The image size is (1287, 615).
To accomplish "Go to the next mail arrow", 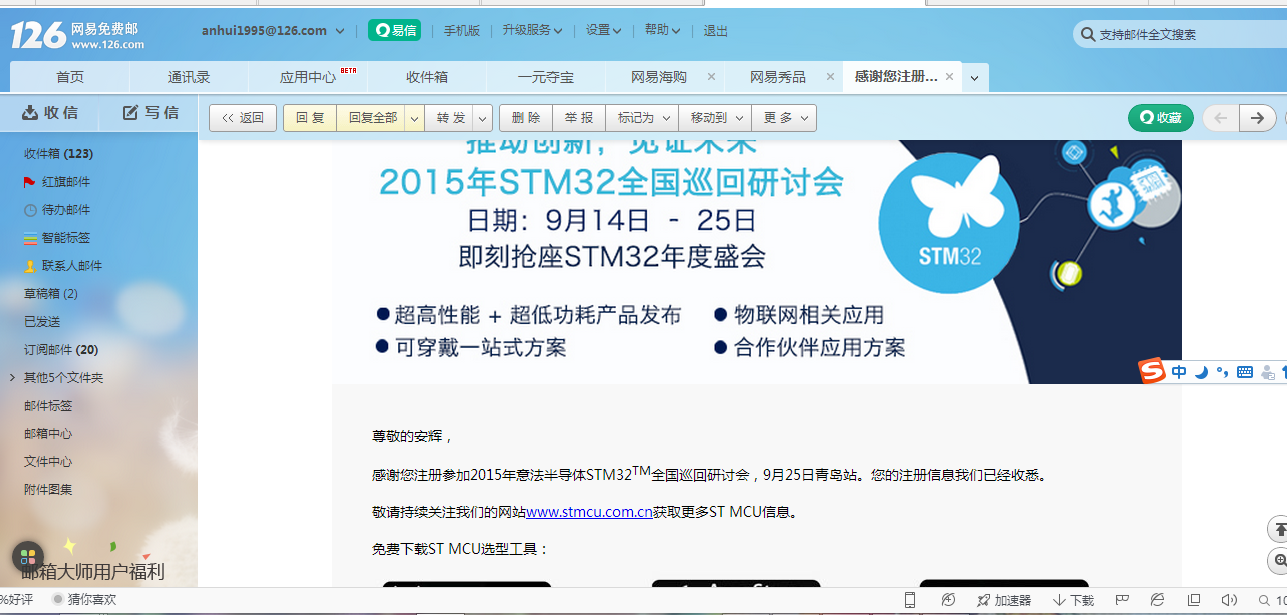I will click(1258, 118).
